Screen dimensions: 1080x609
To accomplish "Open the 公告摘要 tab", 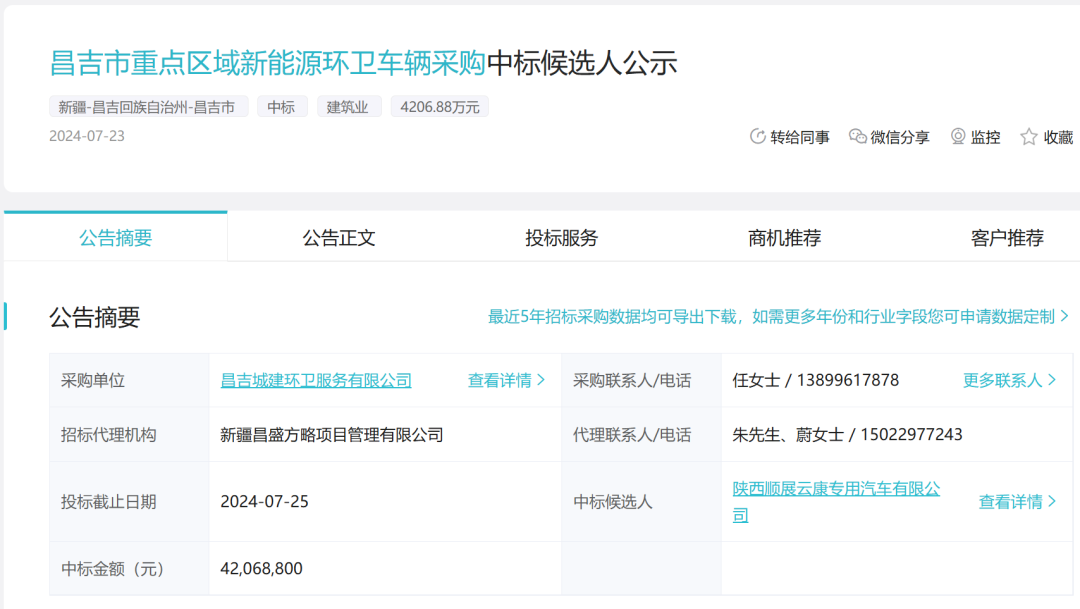I will coord(116,238).
